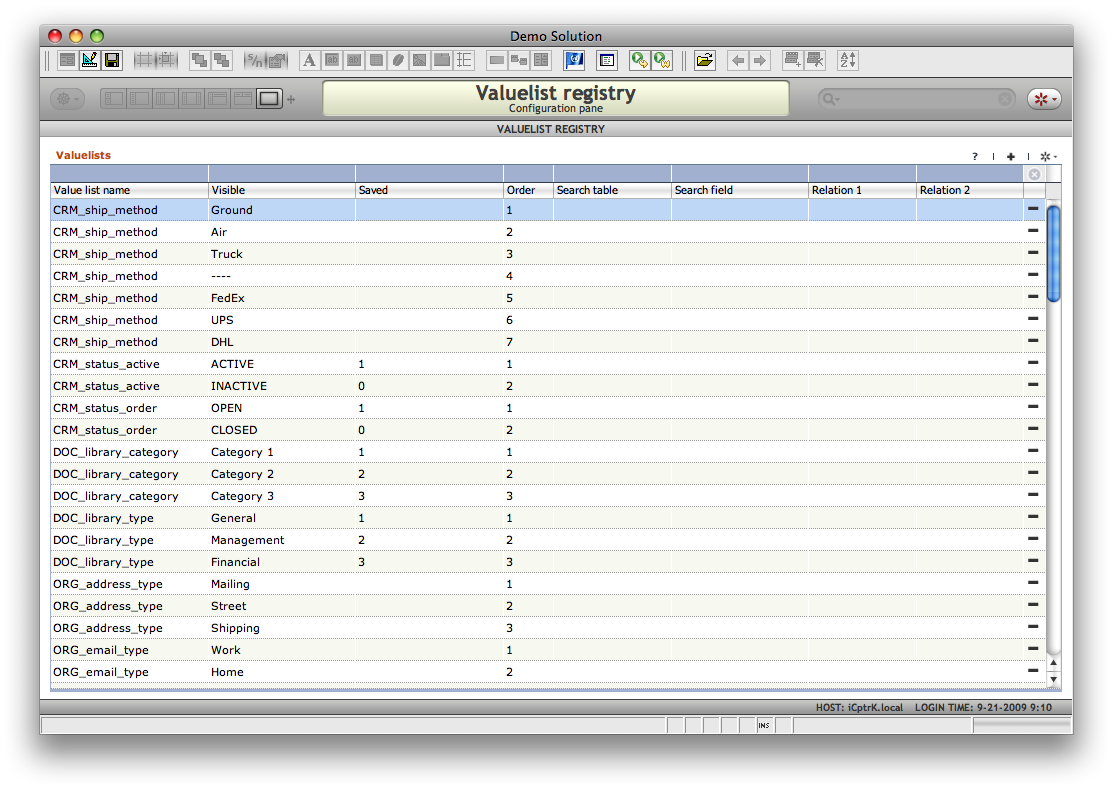This screenshot has width=1113, height=789.
Task: Click the blue flag internationalization icon
Action: [x=574, y=60]
